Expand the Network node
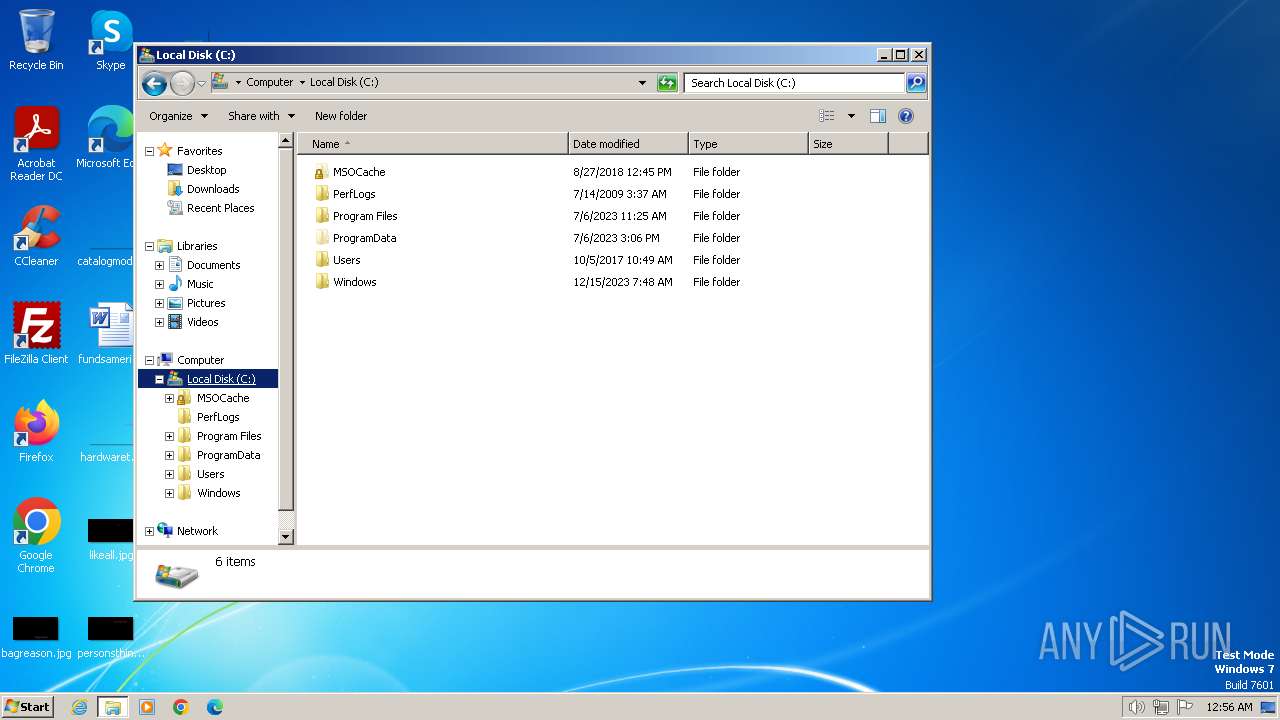This screenshot has height=720, width=1280. coord(149,531)
